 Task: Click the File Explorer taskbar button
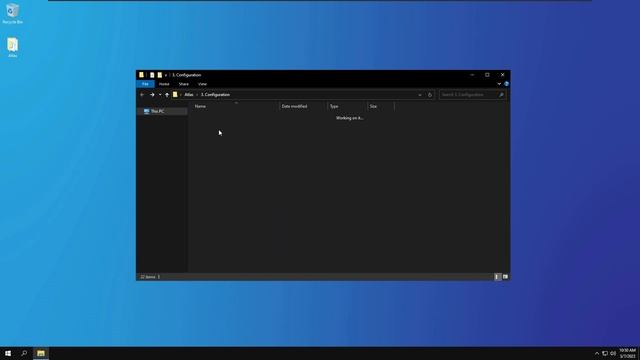click(x=41, y=353)
